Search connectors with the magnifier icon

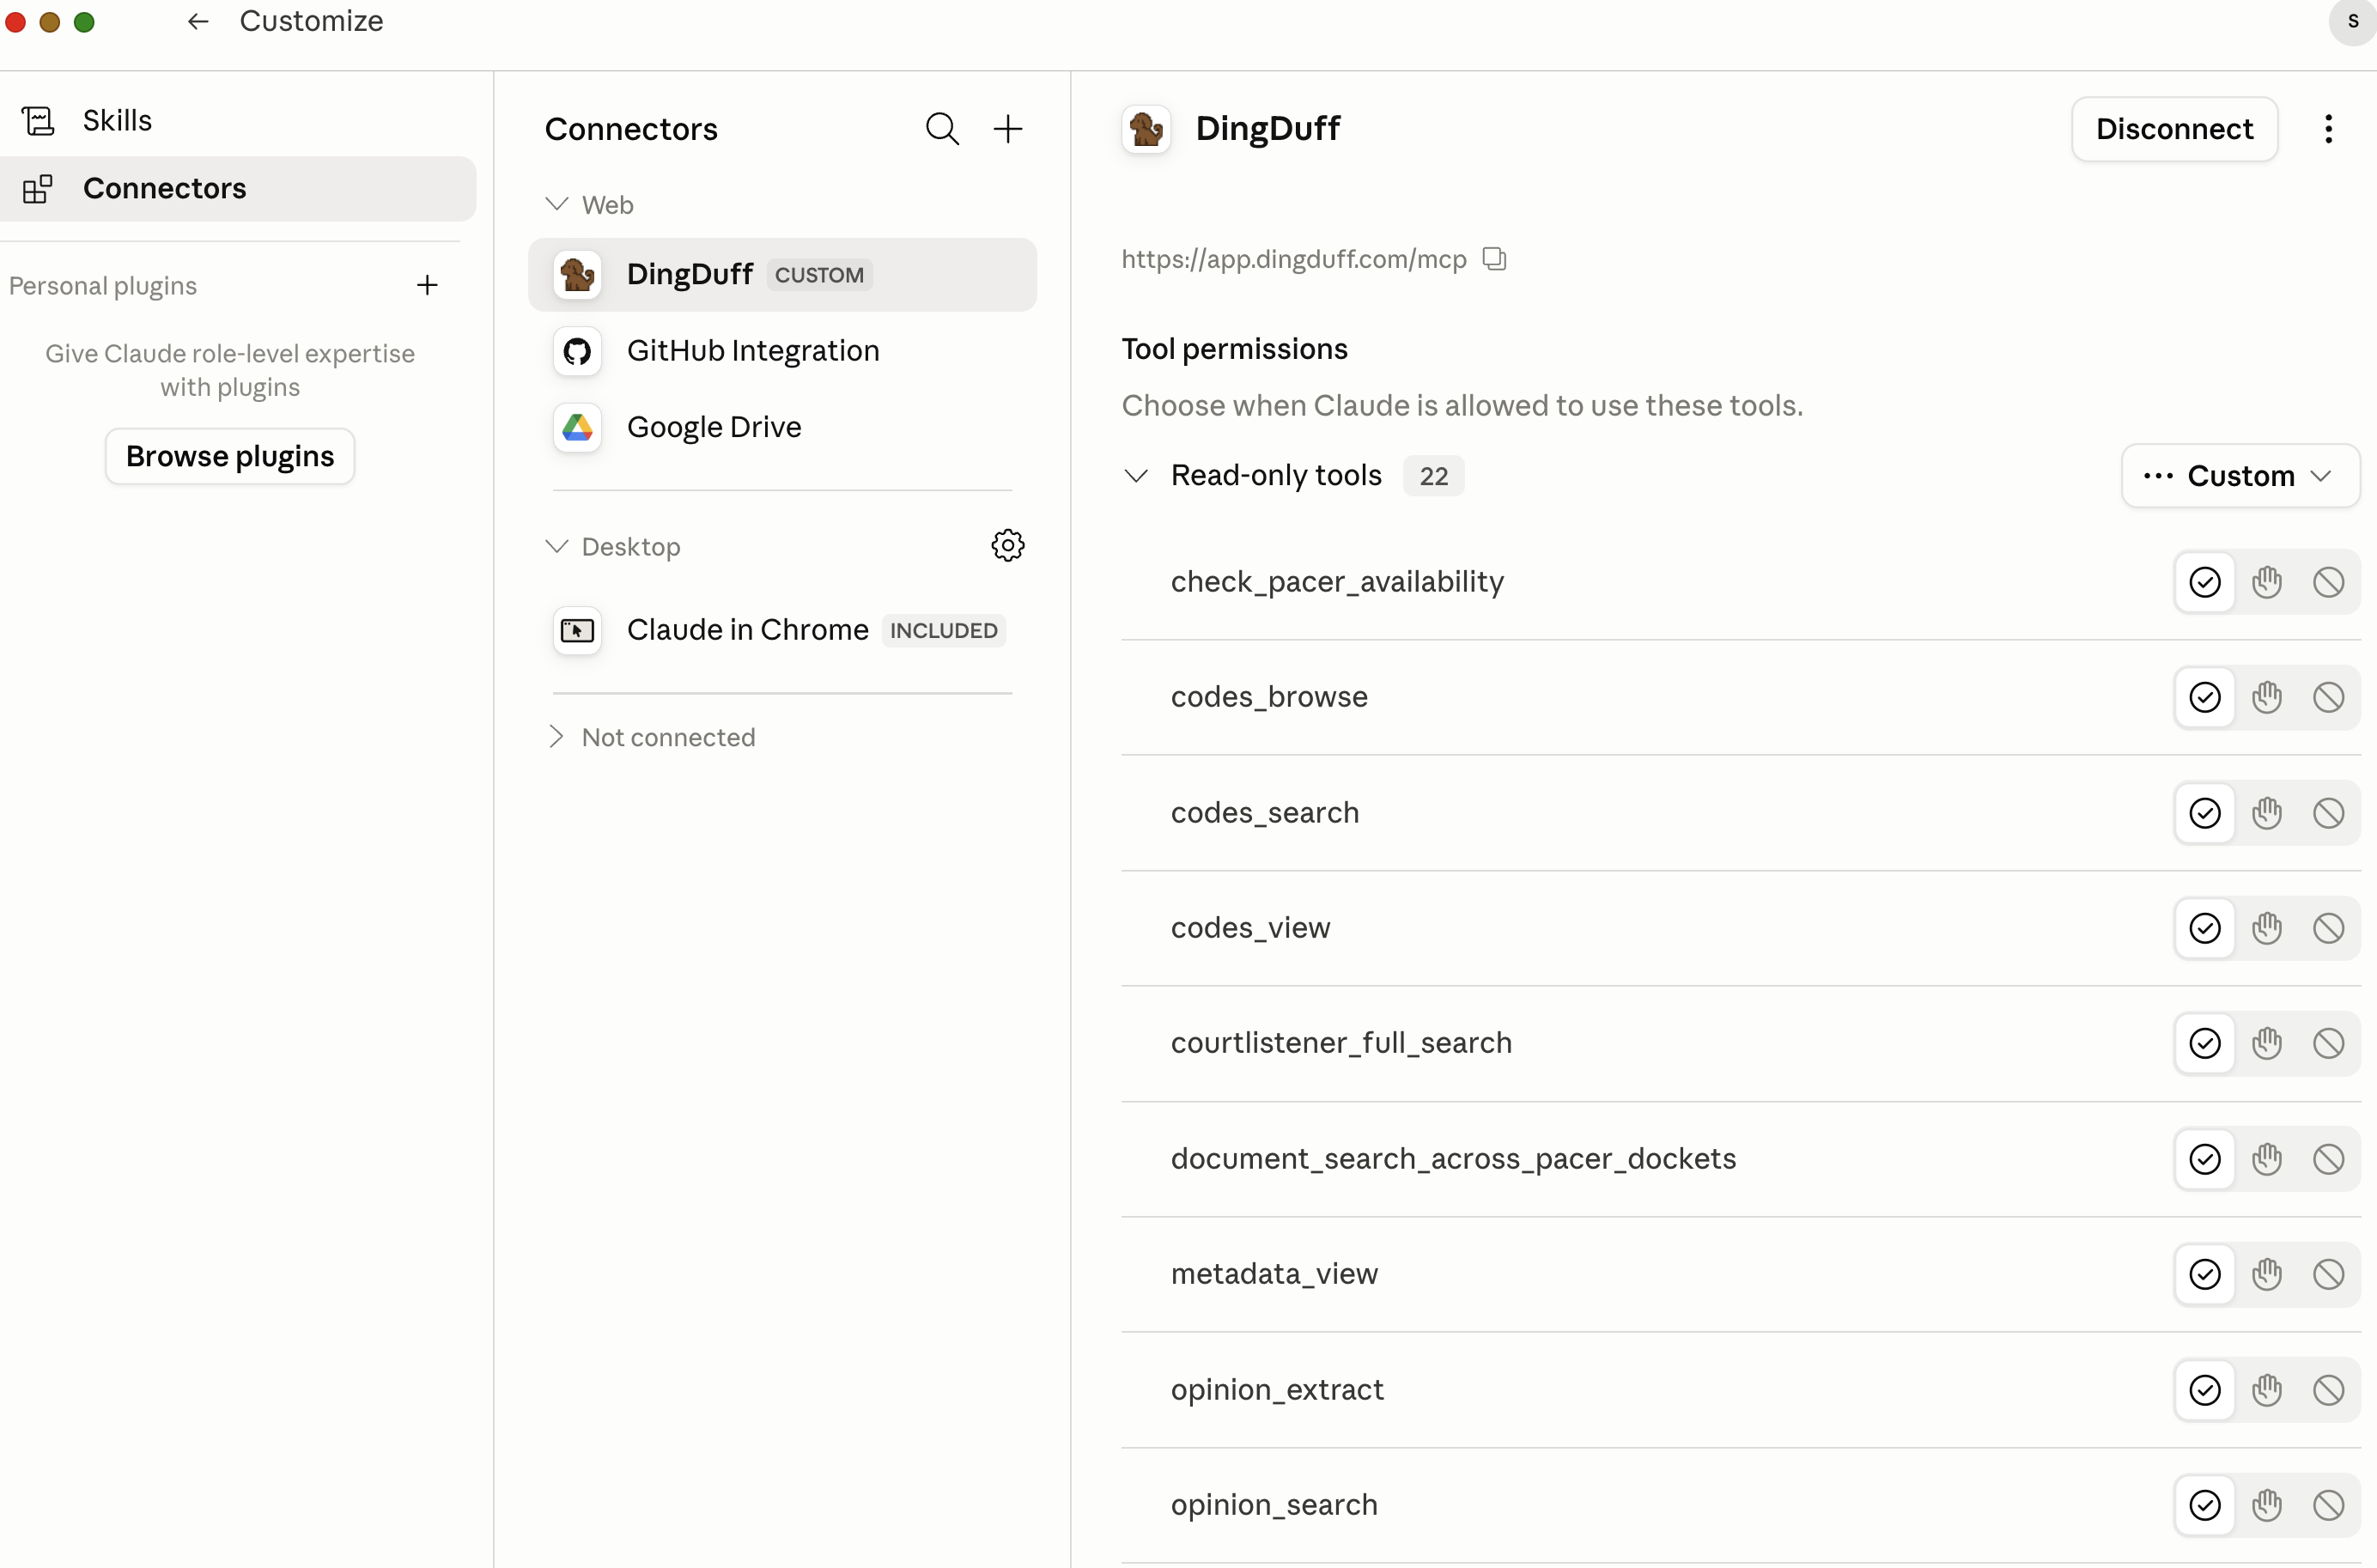tap(942, 129)
